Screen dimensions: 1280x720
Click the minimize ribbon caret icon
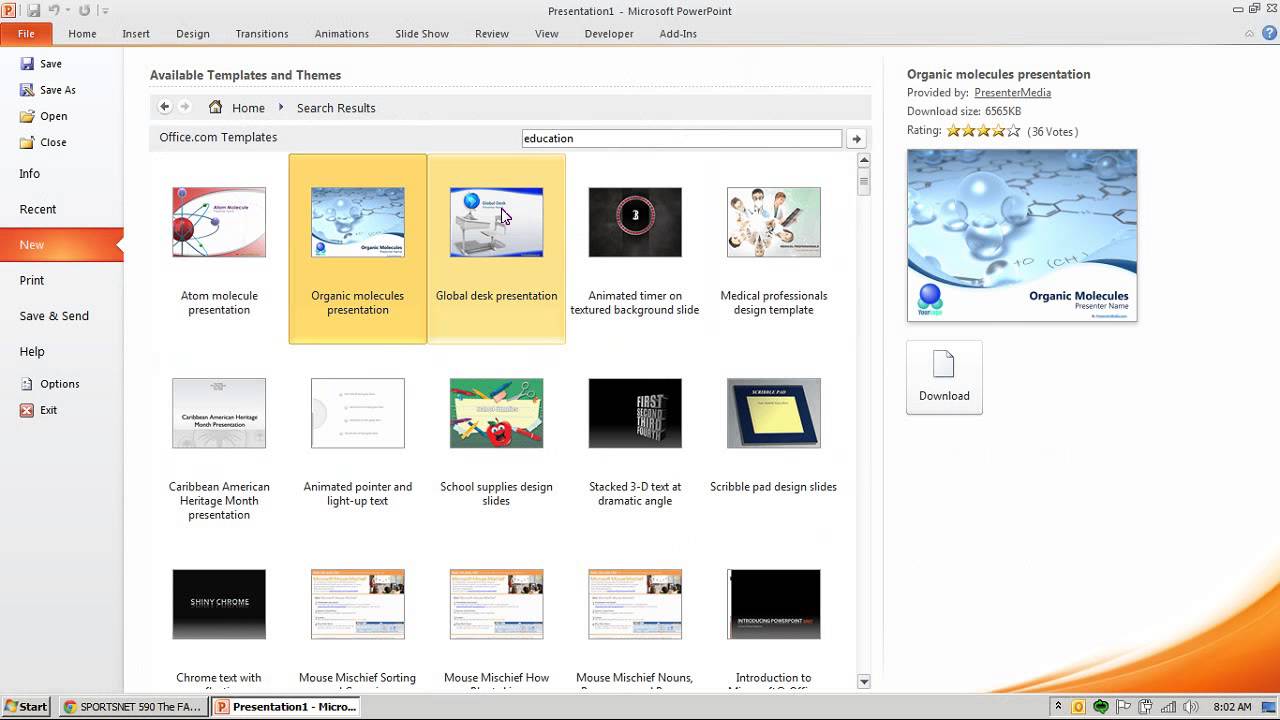pyautogui.click(x=1248, y=33)
